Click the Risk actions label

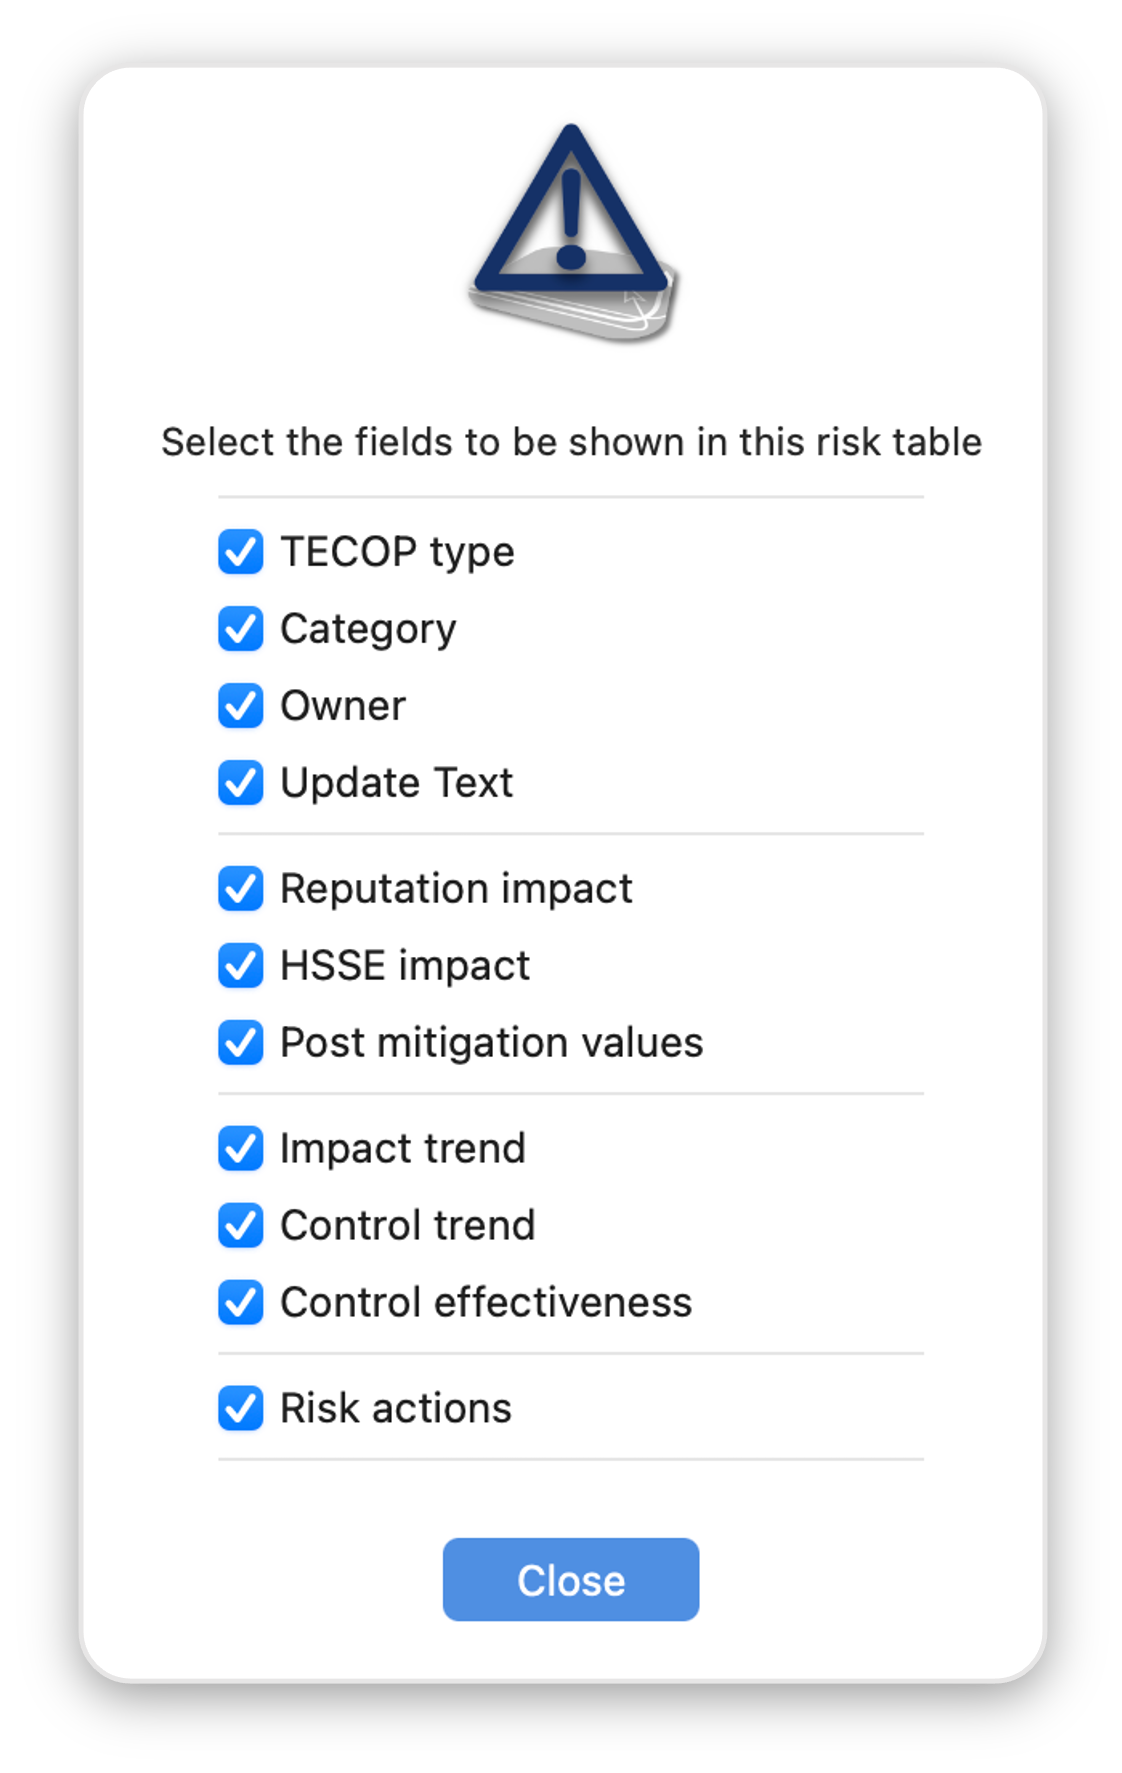[x=395, y=1408]
